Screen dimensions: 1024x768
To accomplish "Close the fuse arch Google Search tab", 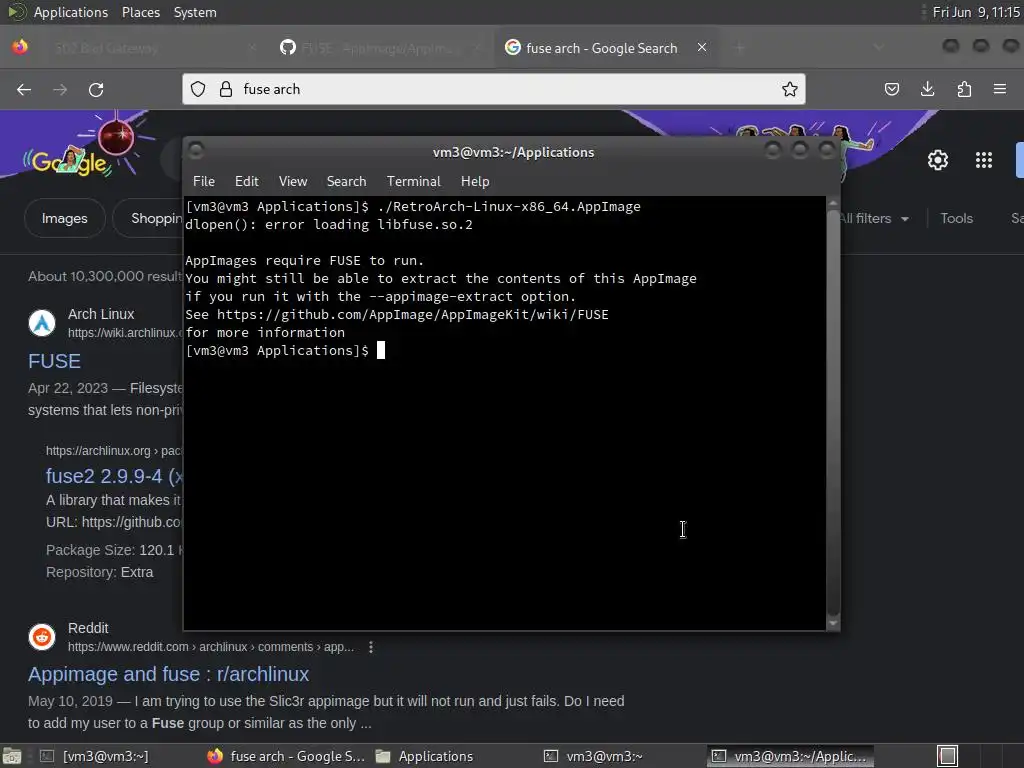I will pyautogui.click(x=702, y=48).
